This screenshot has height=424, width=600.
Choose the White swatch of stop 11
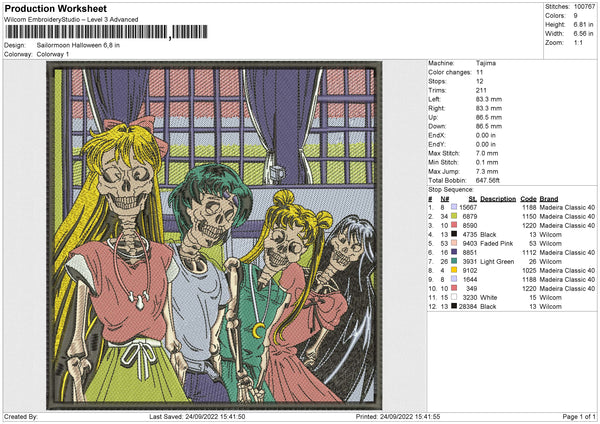point(454,297)
